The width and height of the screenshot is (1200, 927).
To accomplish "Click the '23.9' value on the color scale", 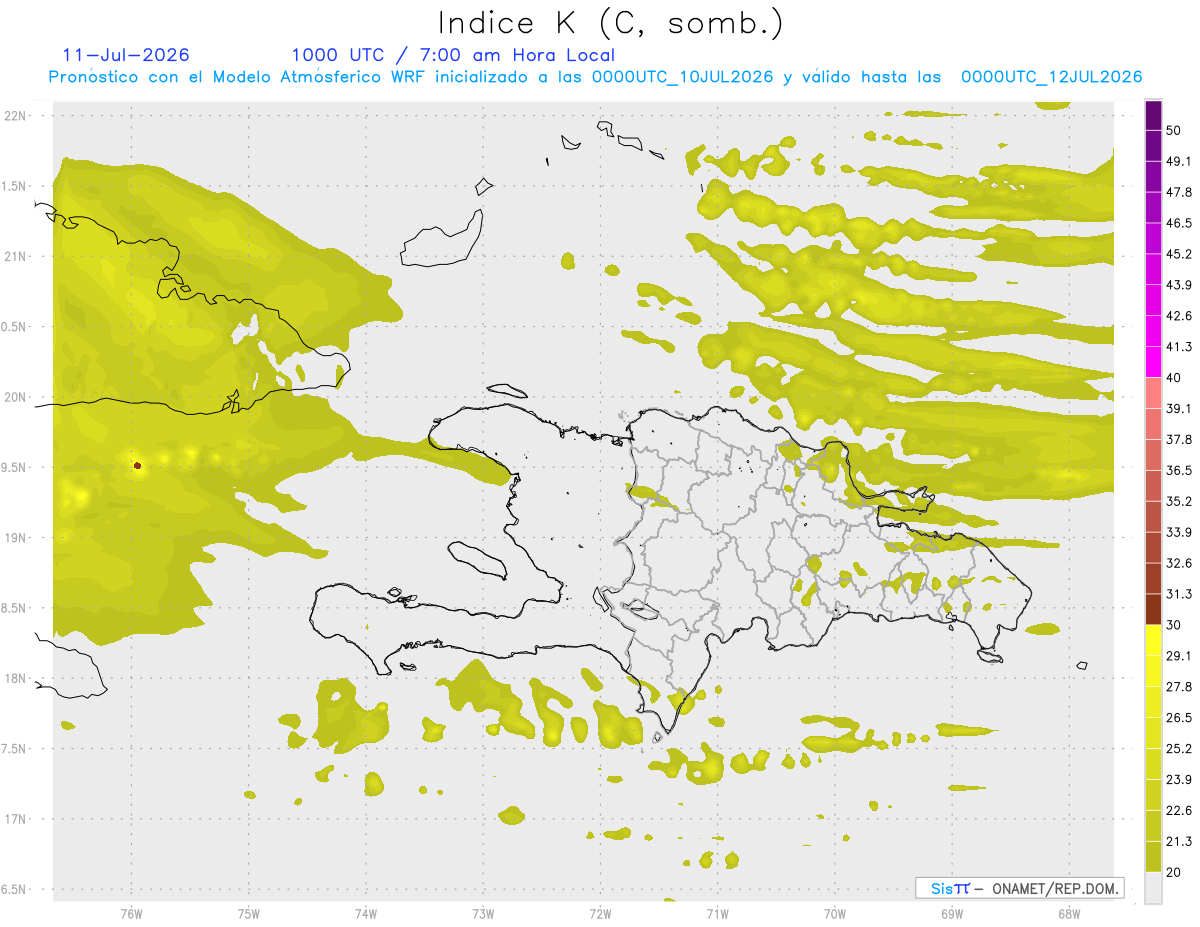I will pos(1180,780).
